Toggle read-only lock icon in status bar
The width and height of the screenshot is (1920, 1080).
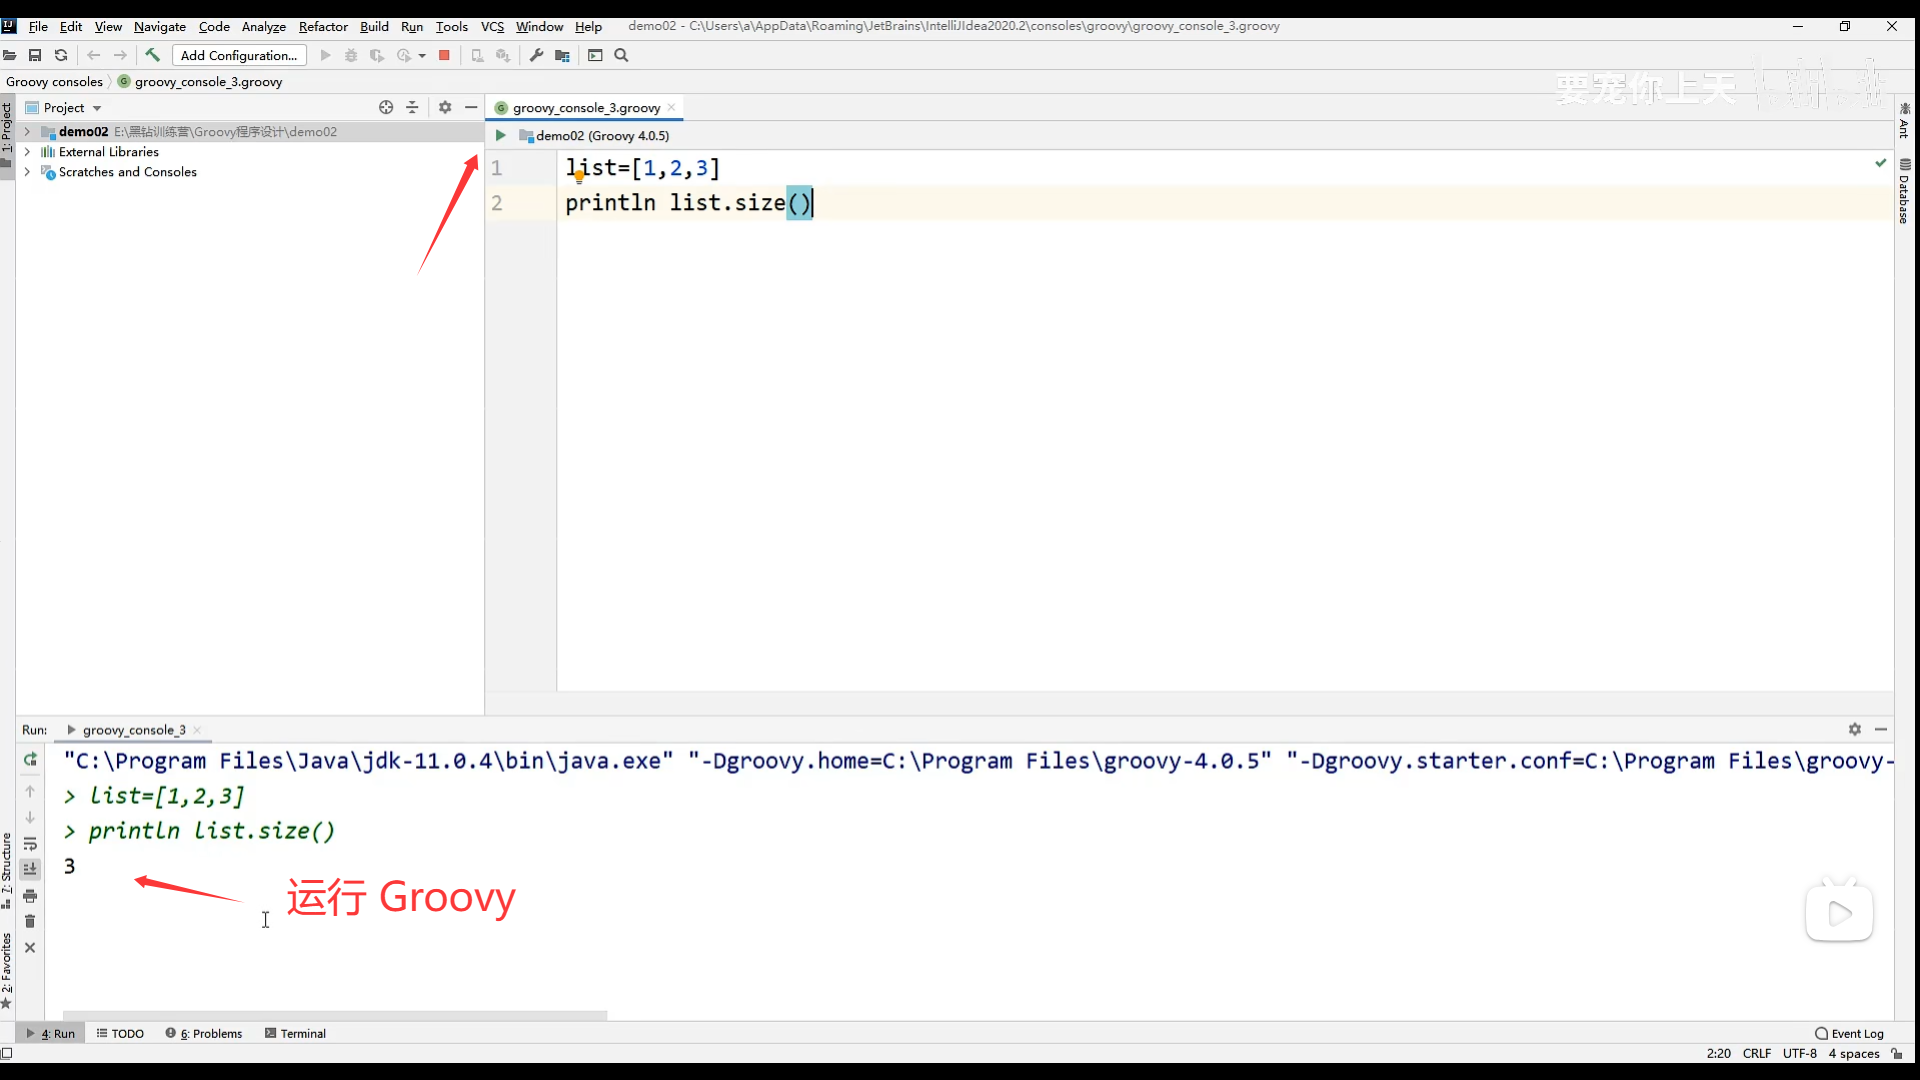(1897, 1053)
